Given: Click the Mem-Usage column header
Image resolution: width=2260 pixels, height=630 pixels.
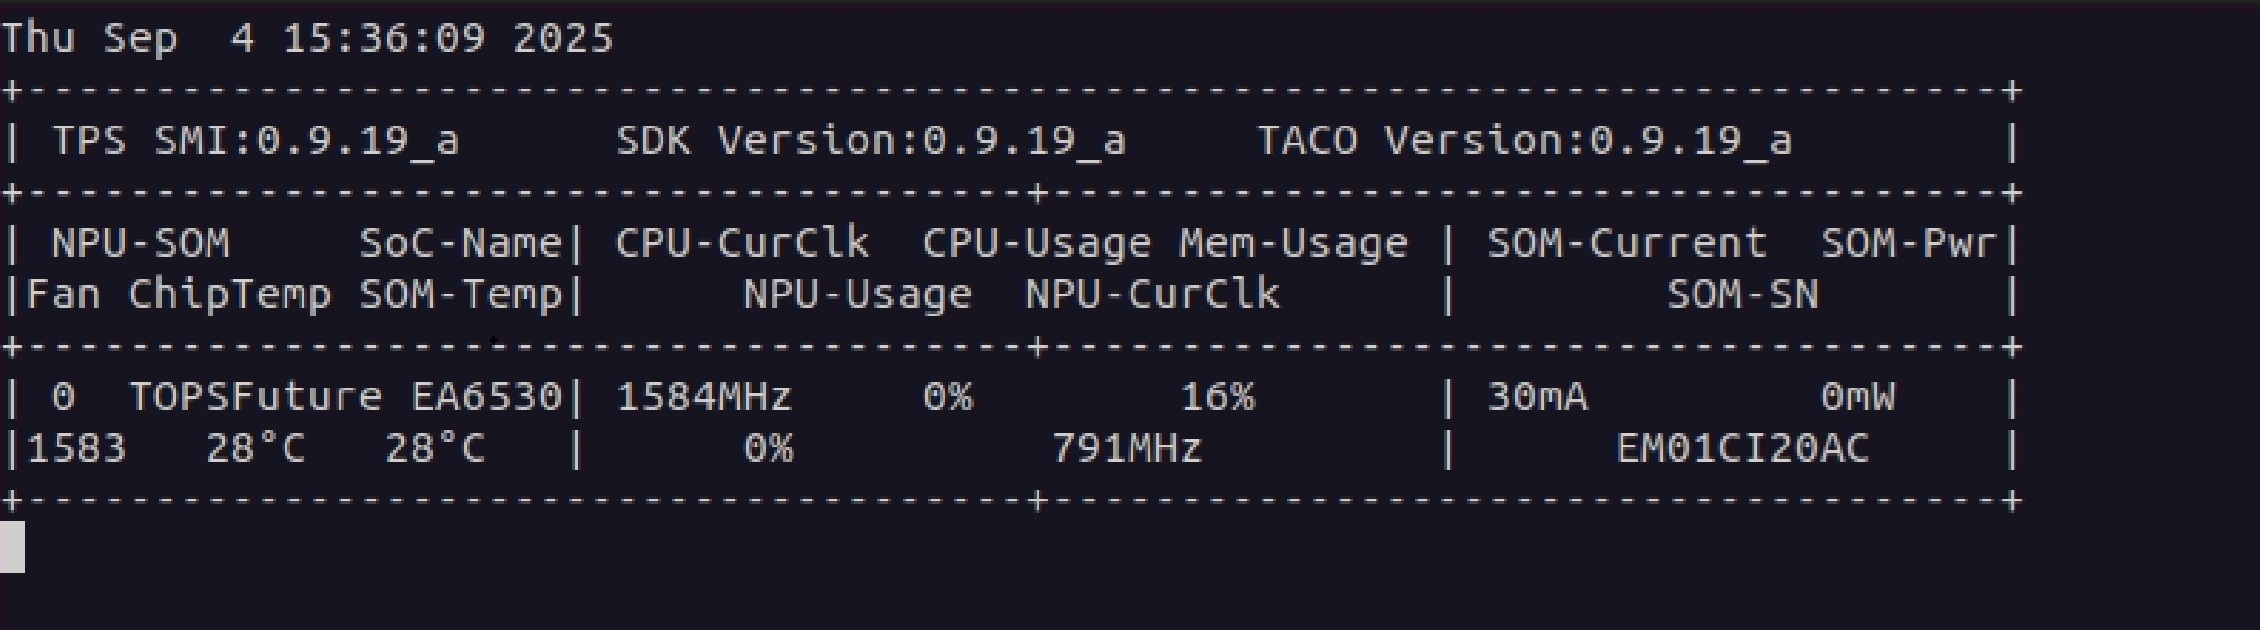Looking at the screenshot, I should pos(1292,244).
